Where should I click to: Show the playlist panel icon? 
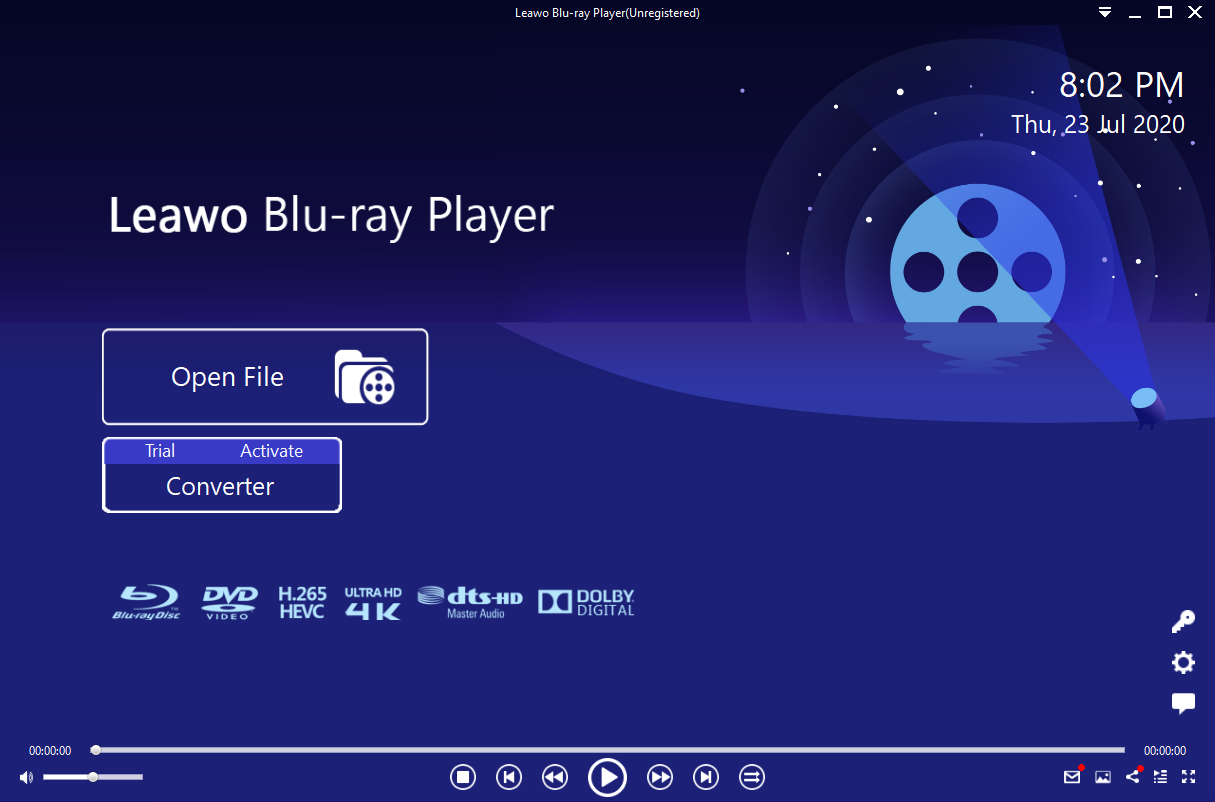coord(1160,777)
